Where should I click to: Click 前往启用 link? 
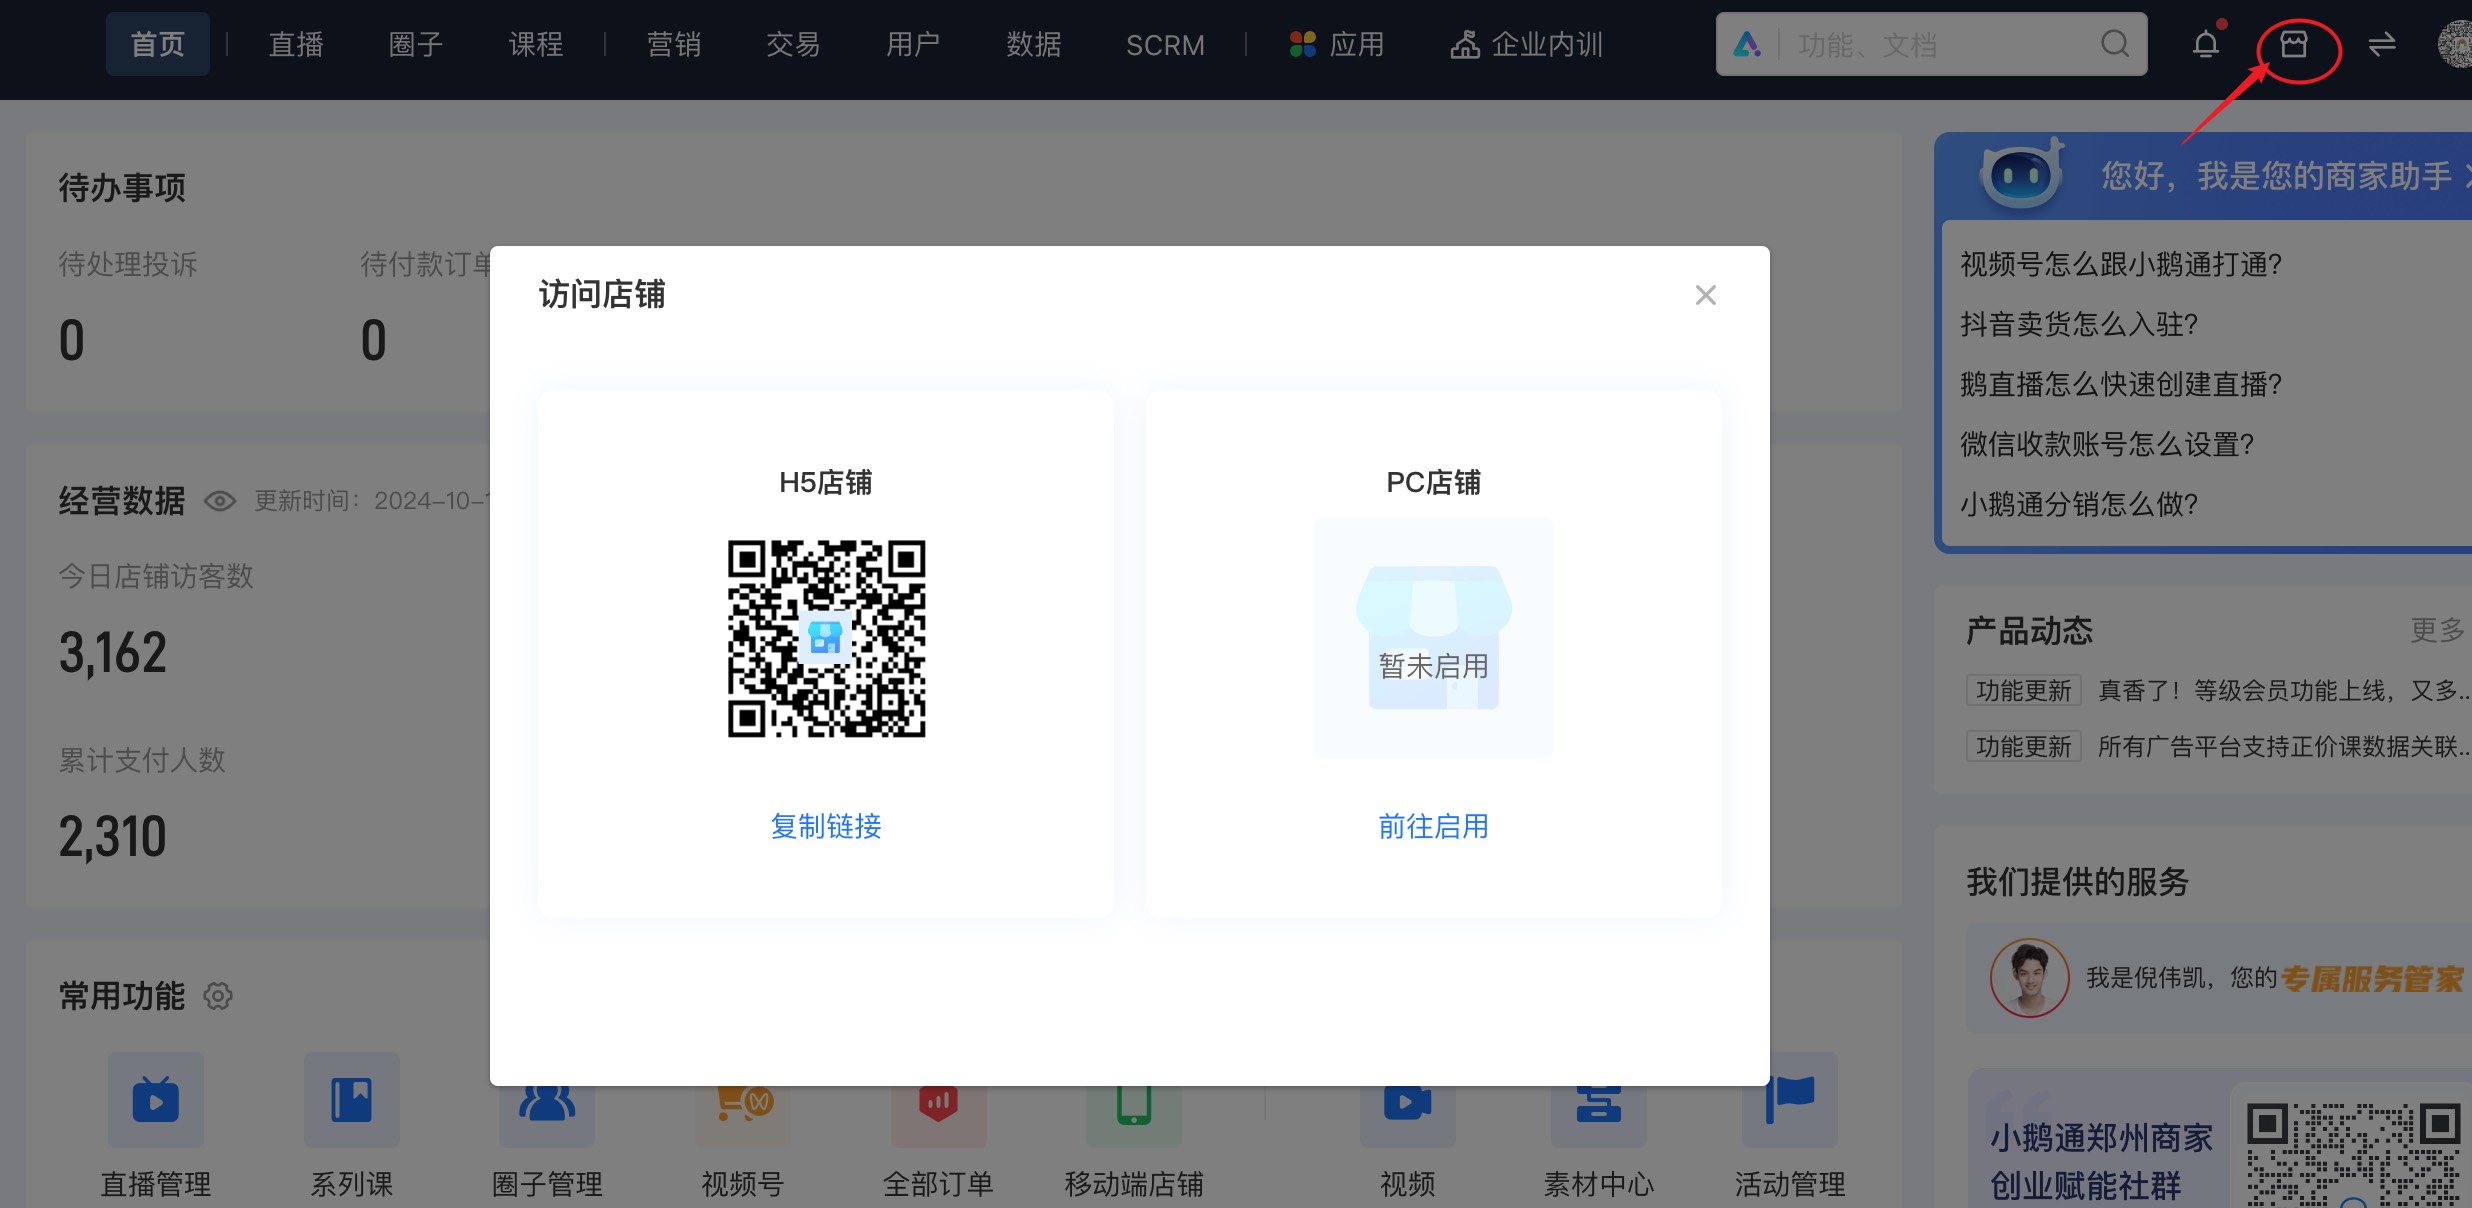pos(1433,826)
